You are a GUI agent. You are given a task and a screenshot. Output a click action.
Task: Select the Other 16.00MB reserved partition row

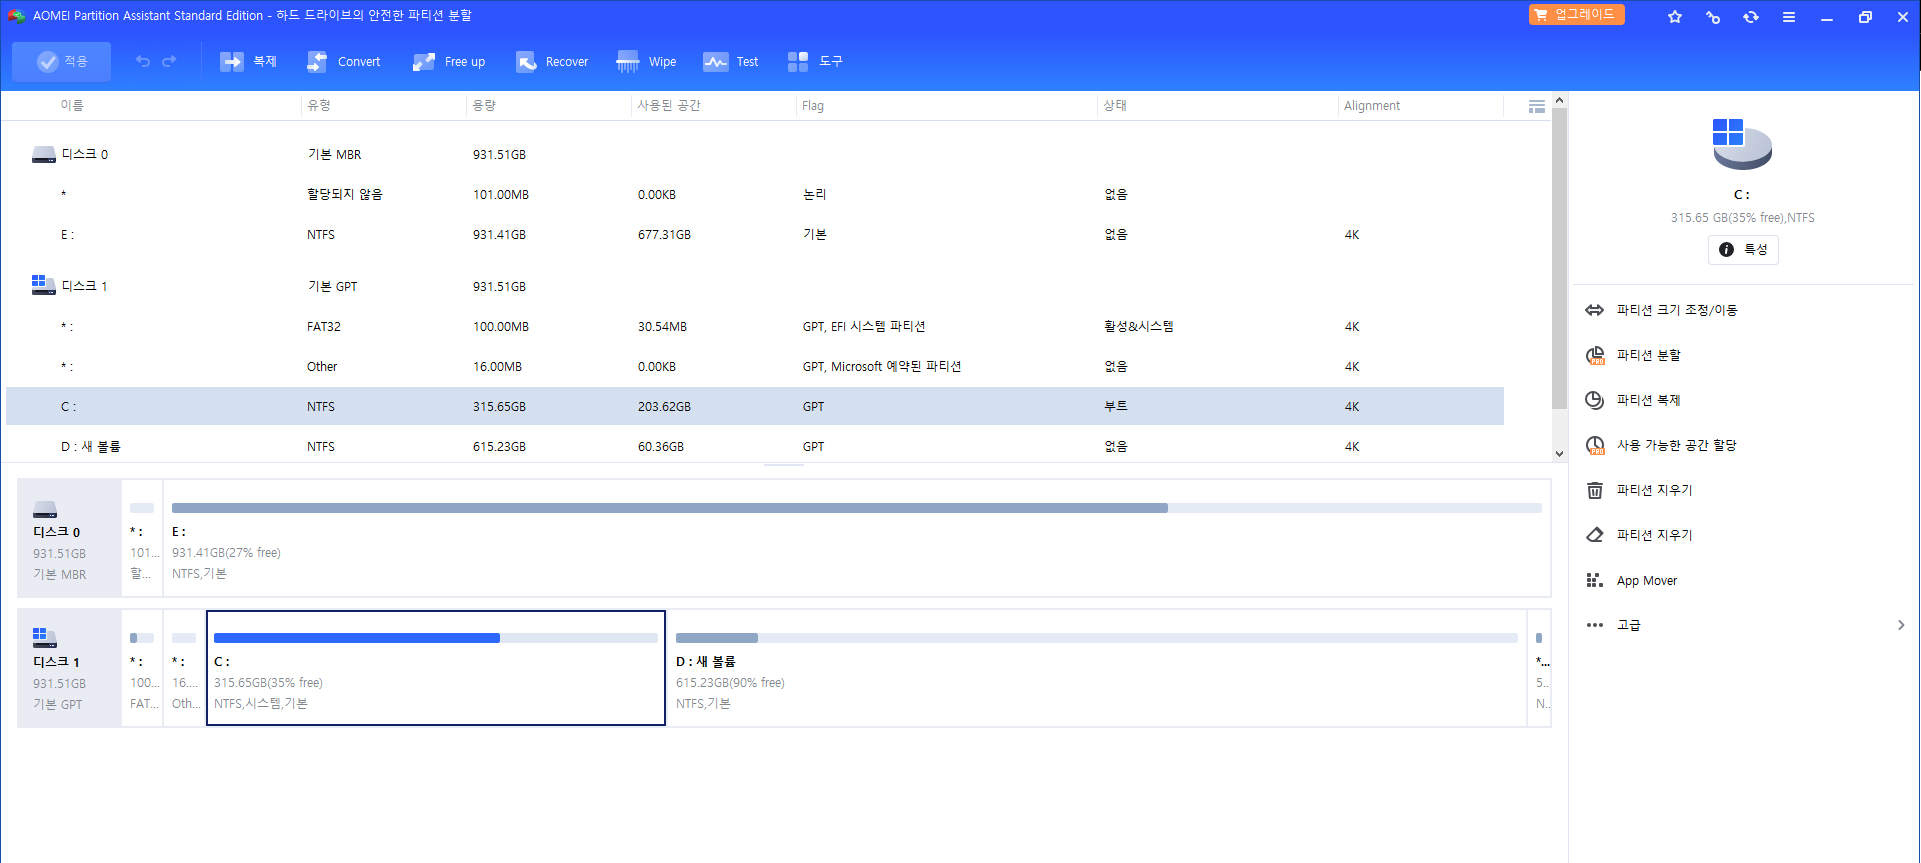click(755, 366)
